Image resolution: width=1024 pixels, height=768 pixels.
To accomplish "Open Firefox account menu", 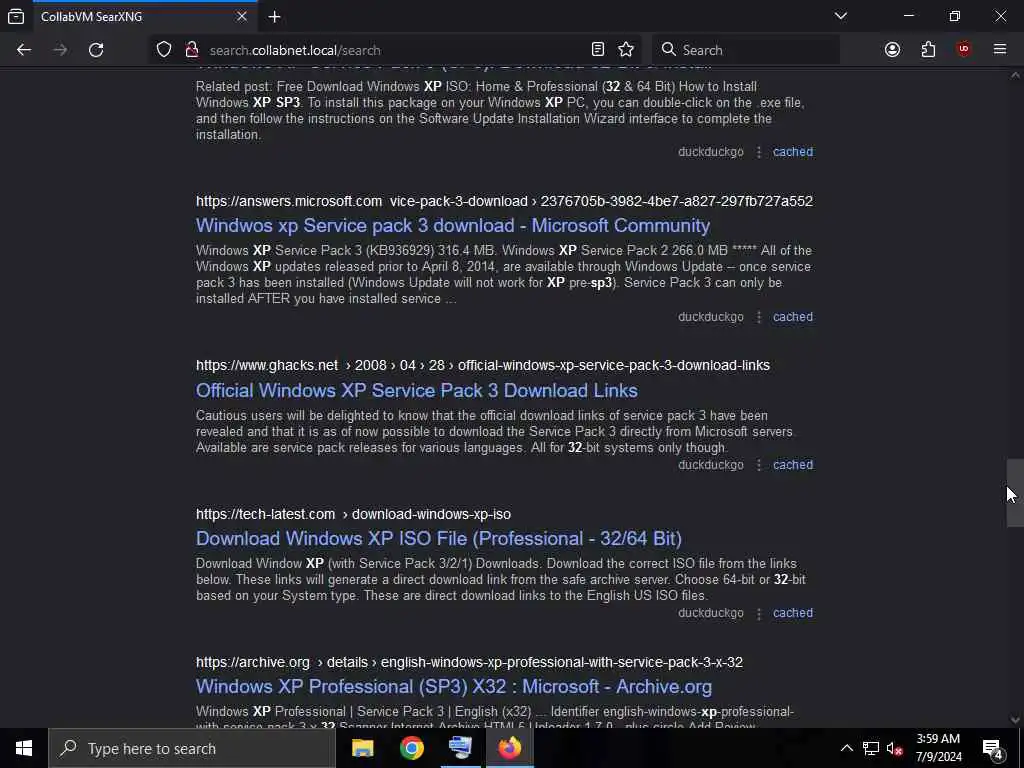I will (892, 50).
